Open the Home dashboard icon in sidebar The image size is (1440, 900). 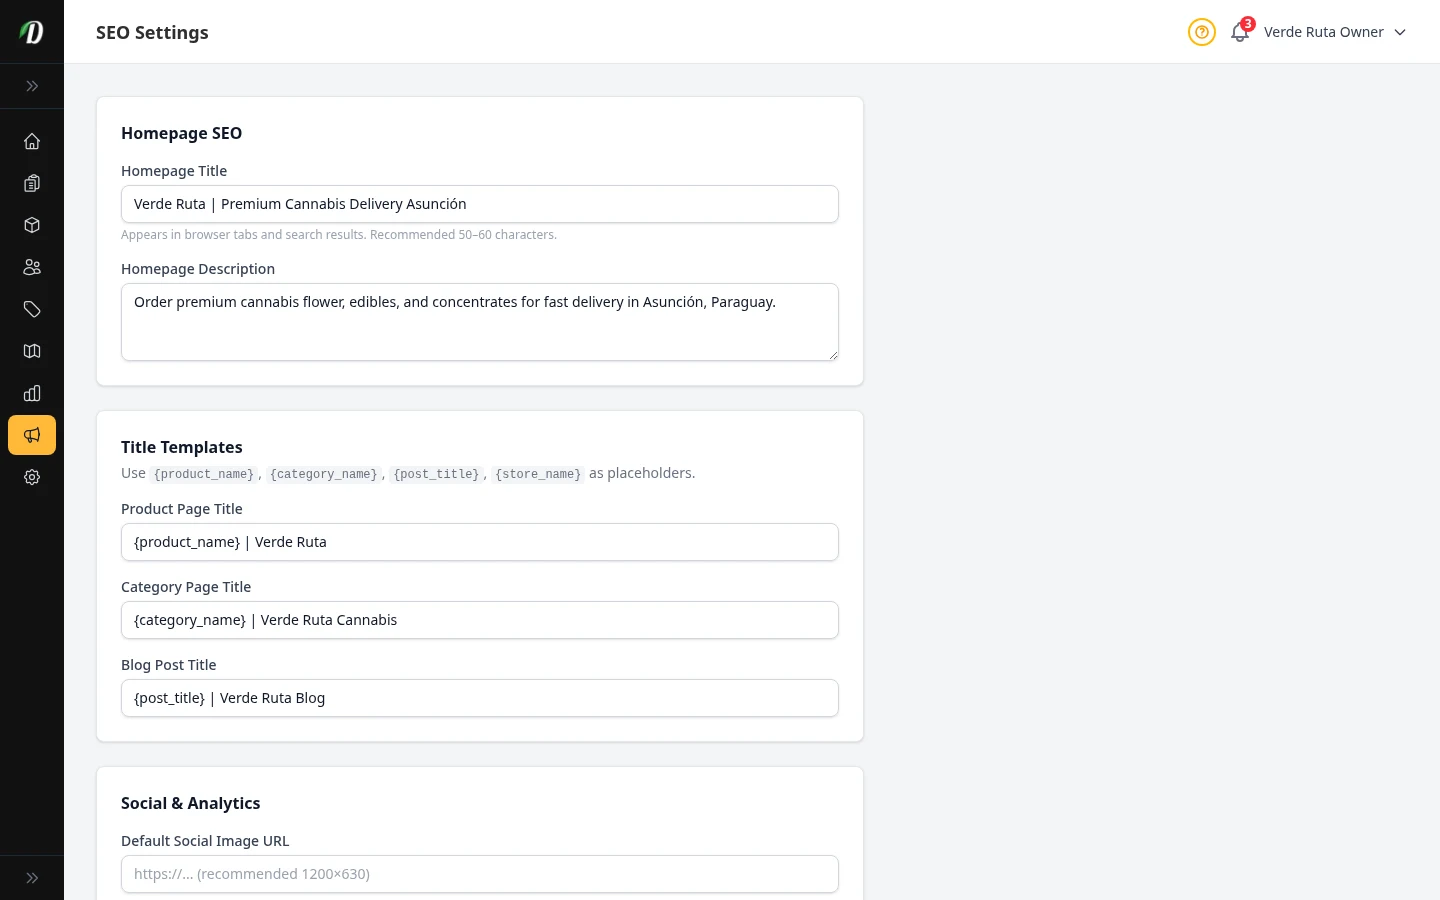click(x=32, y=141)
